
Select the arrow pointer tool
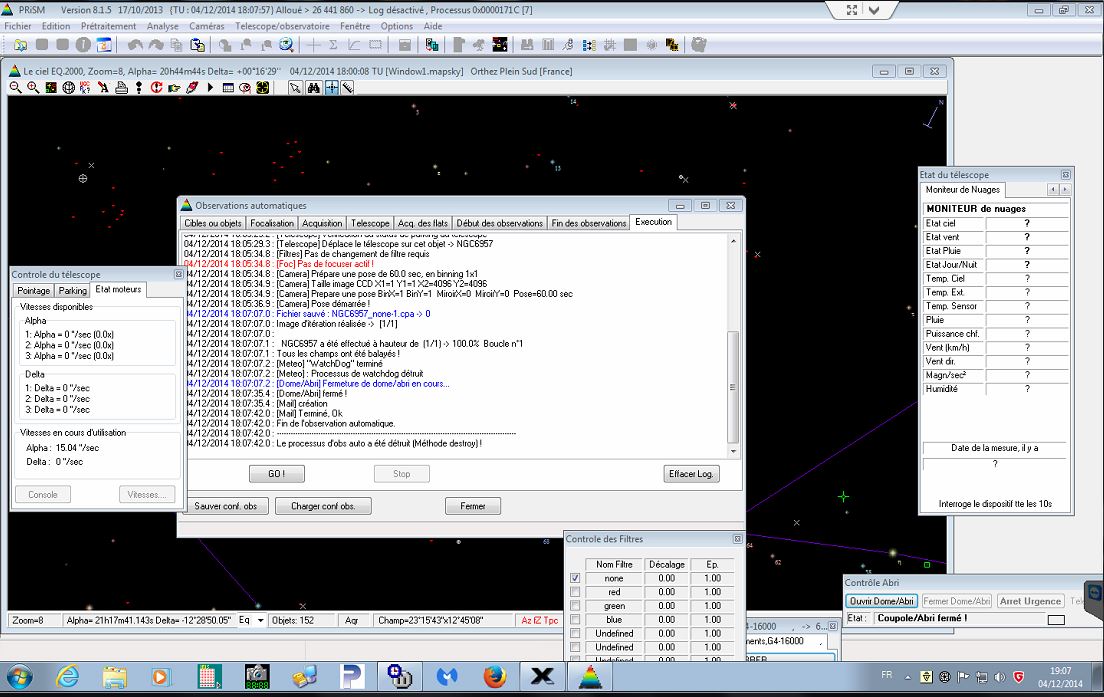pos(295,88)
